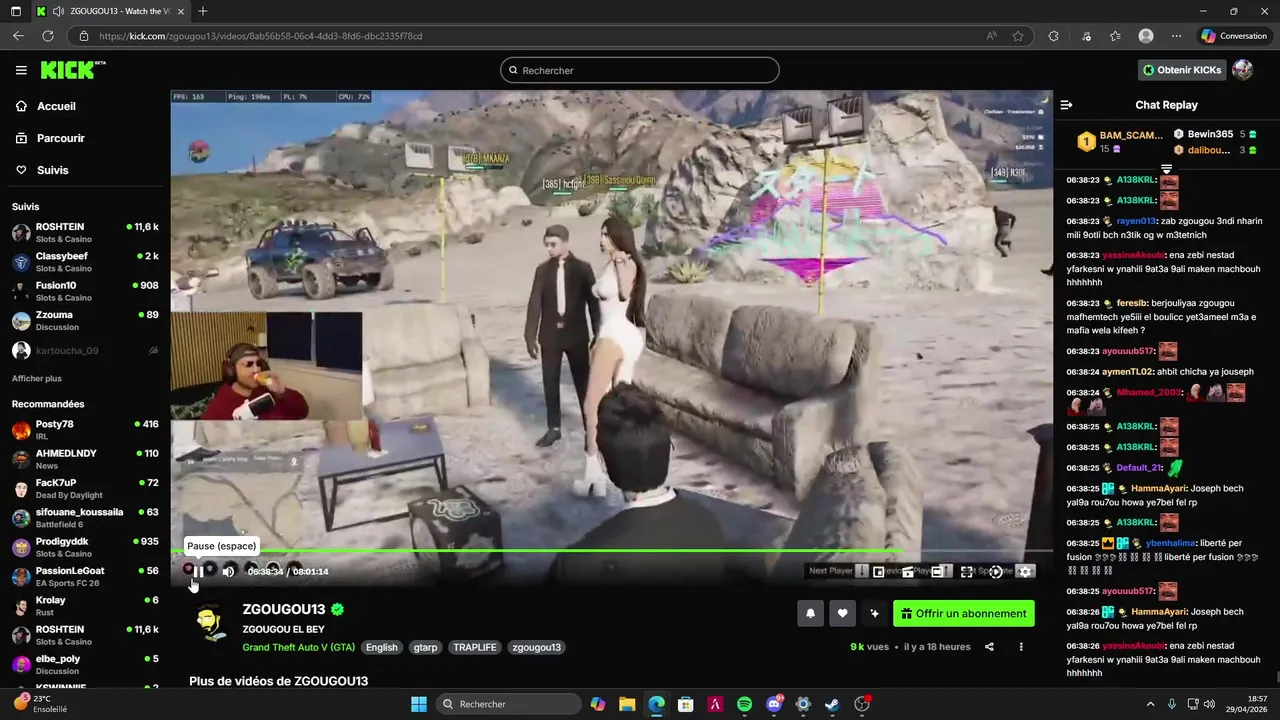Open Steam from the taskbar
Screen dimensions: 1280x720
(x=832, y=704)
